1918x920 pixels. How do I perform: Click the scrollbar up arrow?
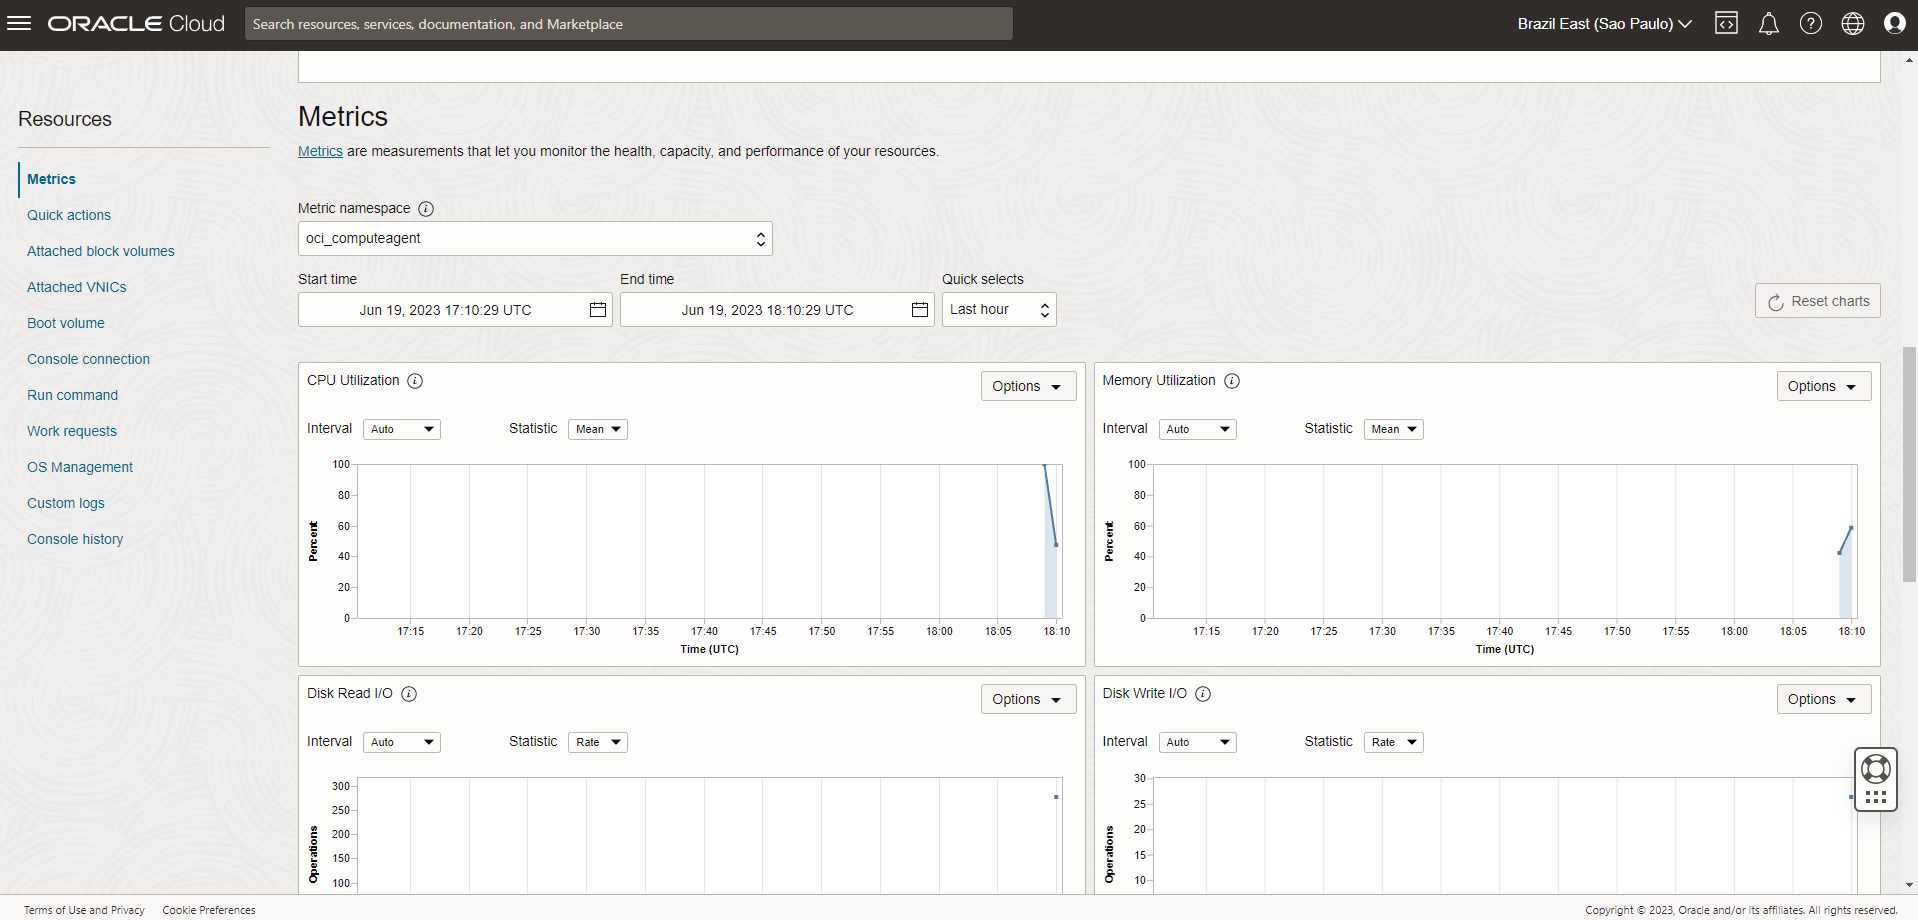coord(1910,60)
